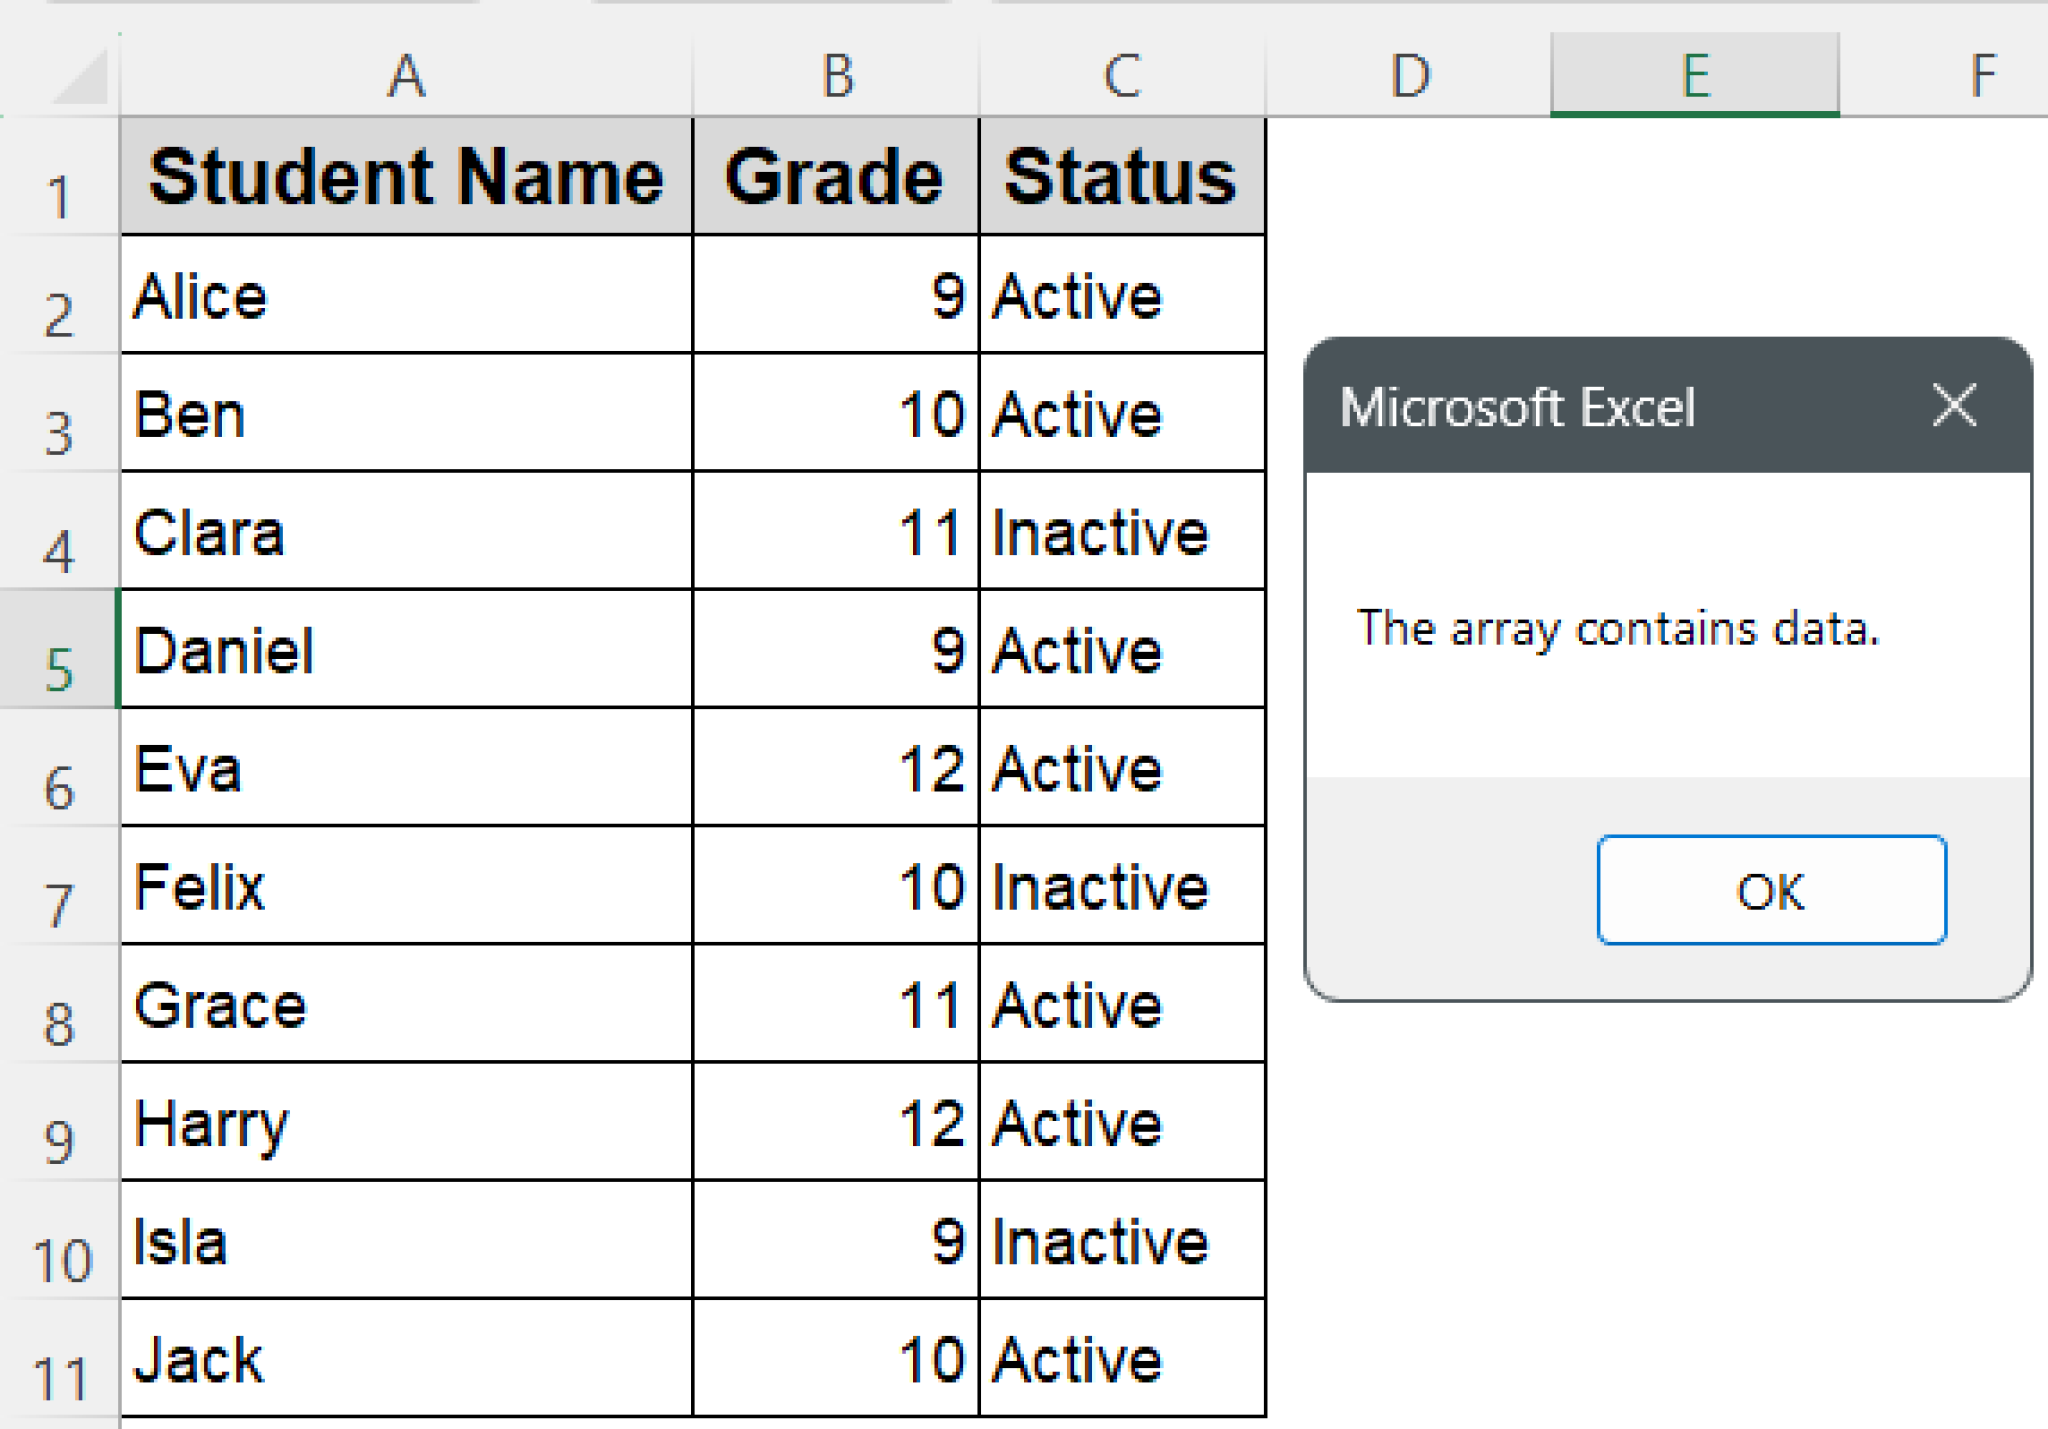The image size is (2048, 1429).
Task: Click Daniel's name cell
Action: click(406, 648)
